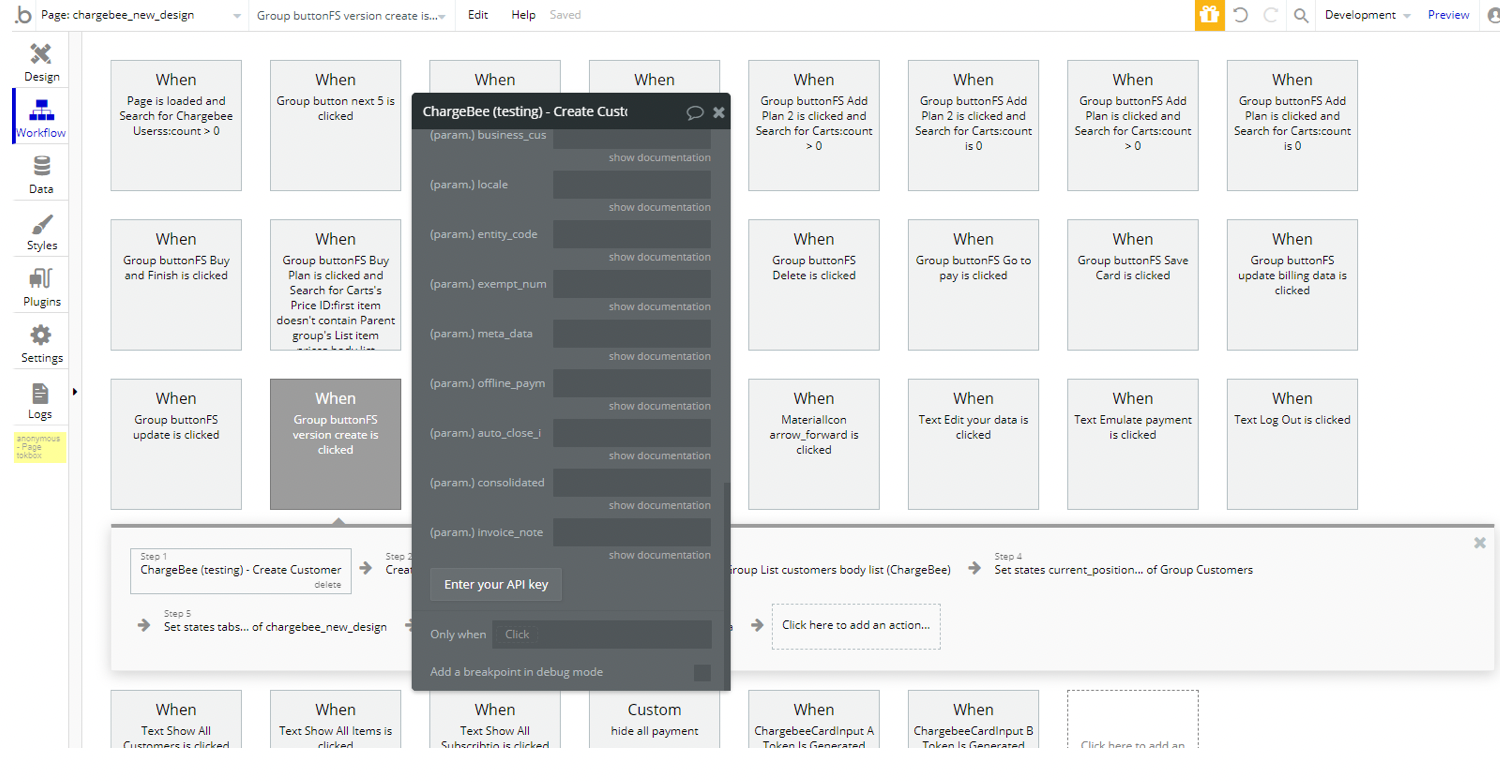Click the redo arrow icon
The height and width of the screenshot is (782, 1500).
[x=1271, y=15]
